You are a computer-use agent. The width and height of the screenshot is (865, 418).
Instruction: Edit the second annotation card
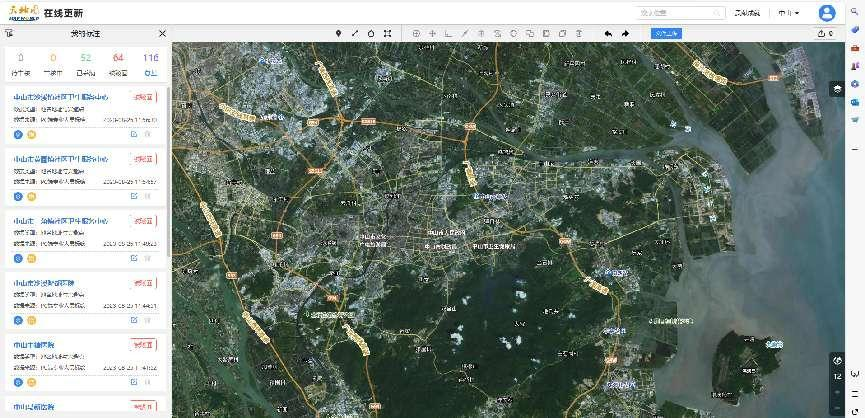pos(134,196)
